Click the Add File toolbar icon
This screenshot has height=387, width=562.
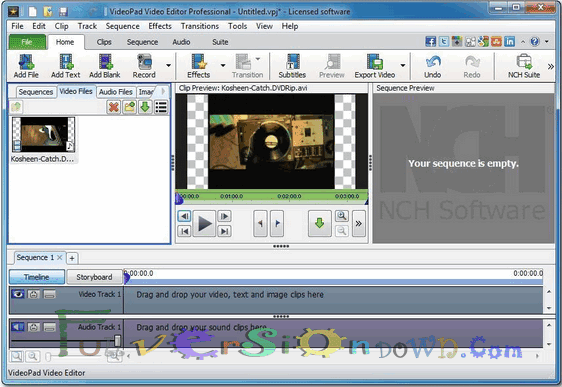26,66
